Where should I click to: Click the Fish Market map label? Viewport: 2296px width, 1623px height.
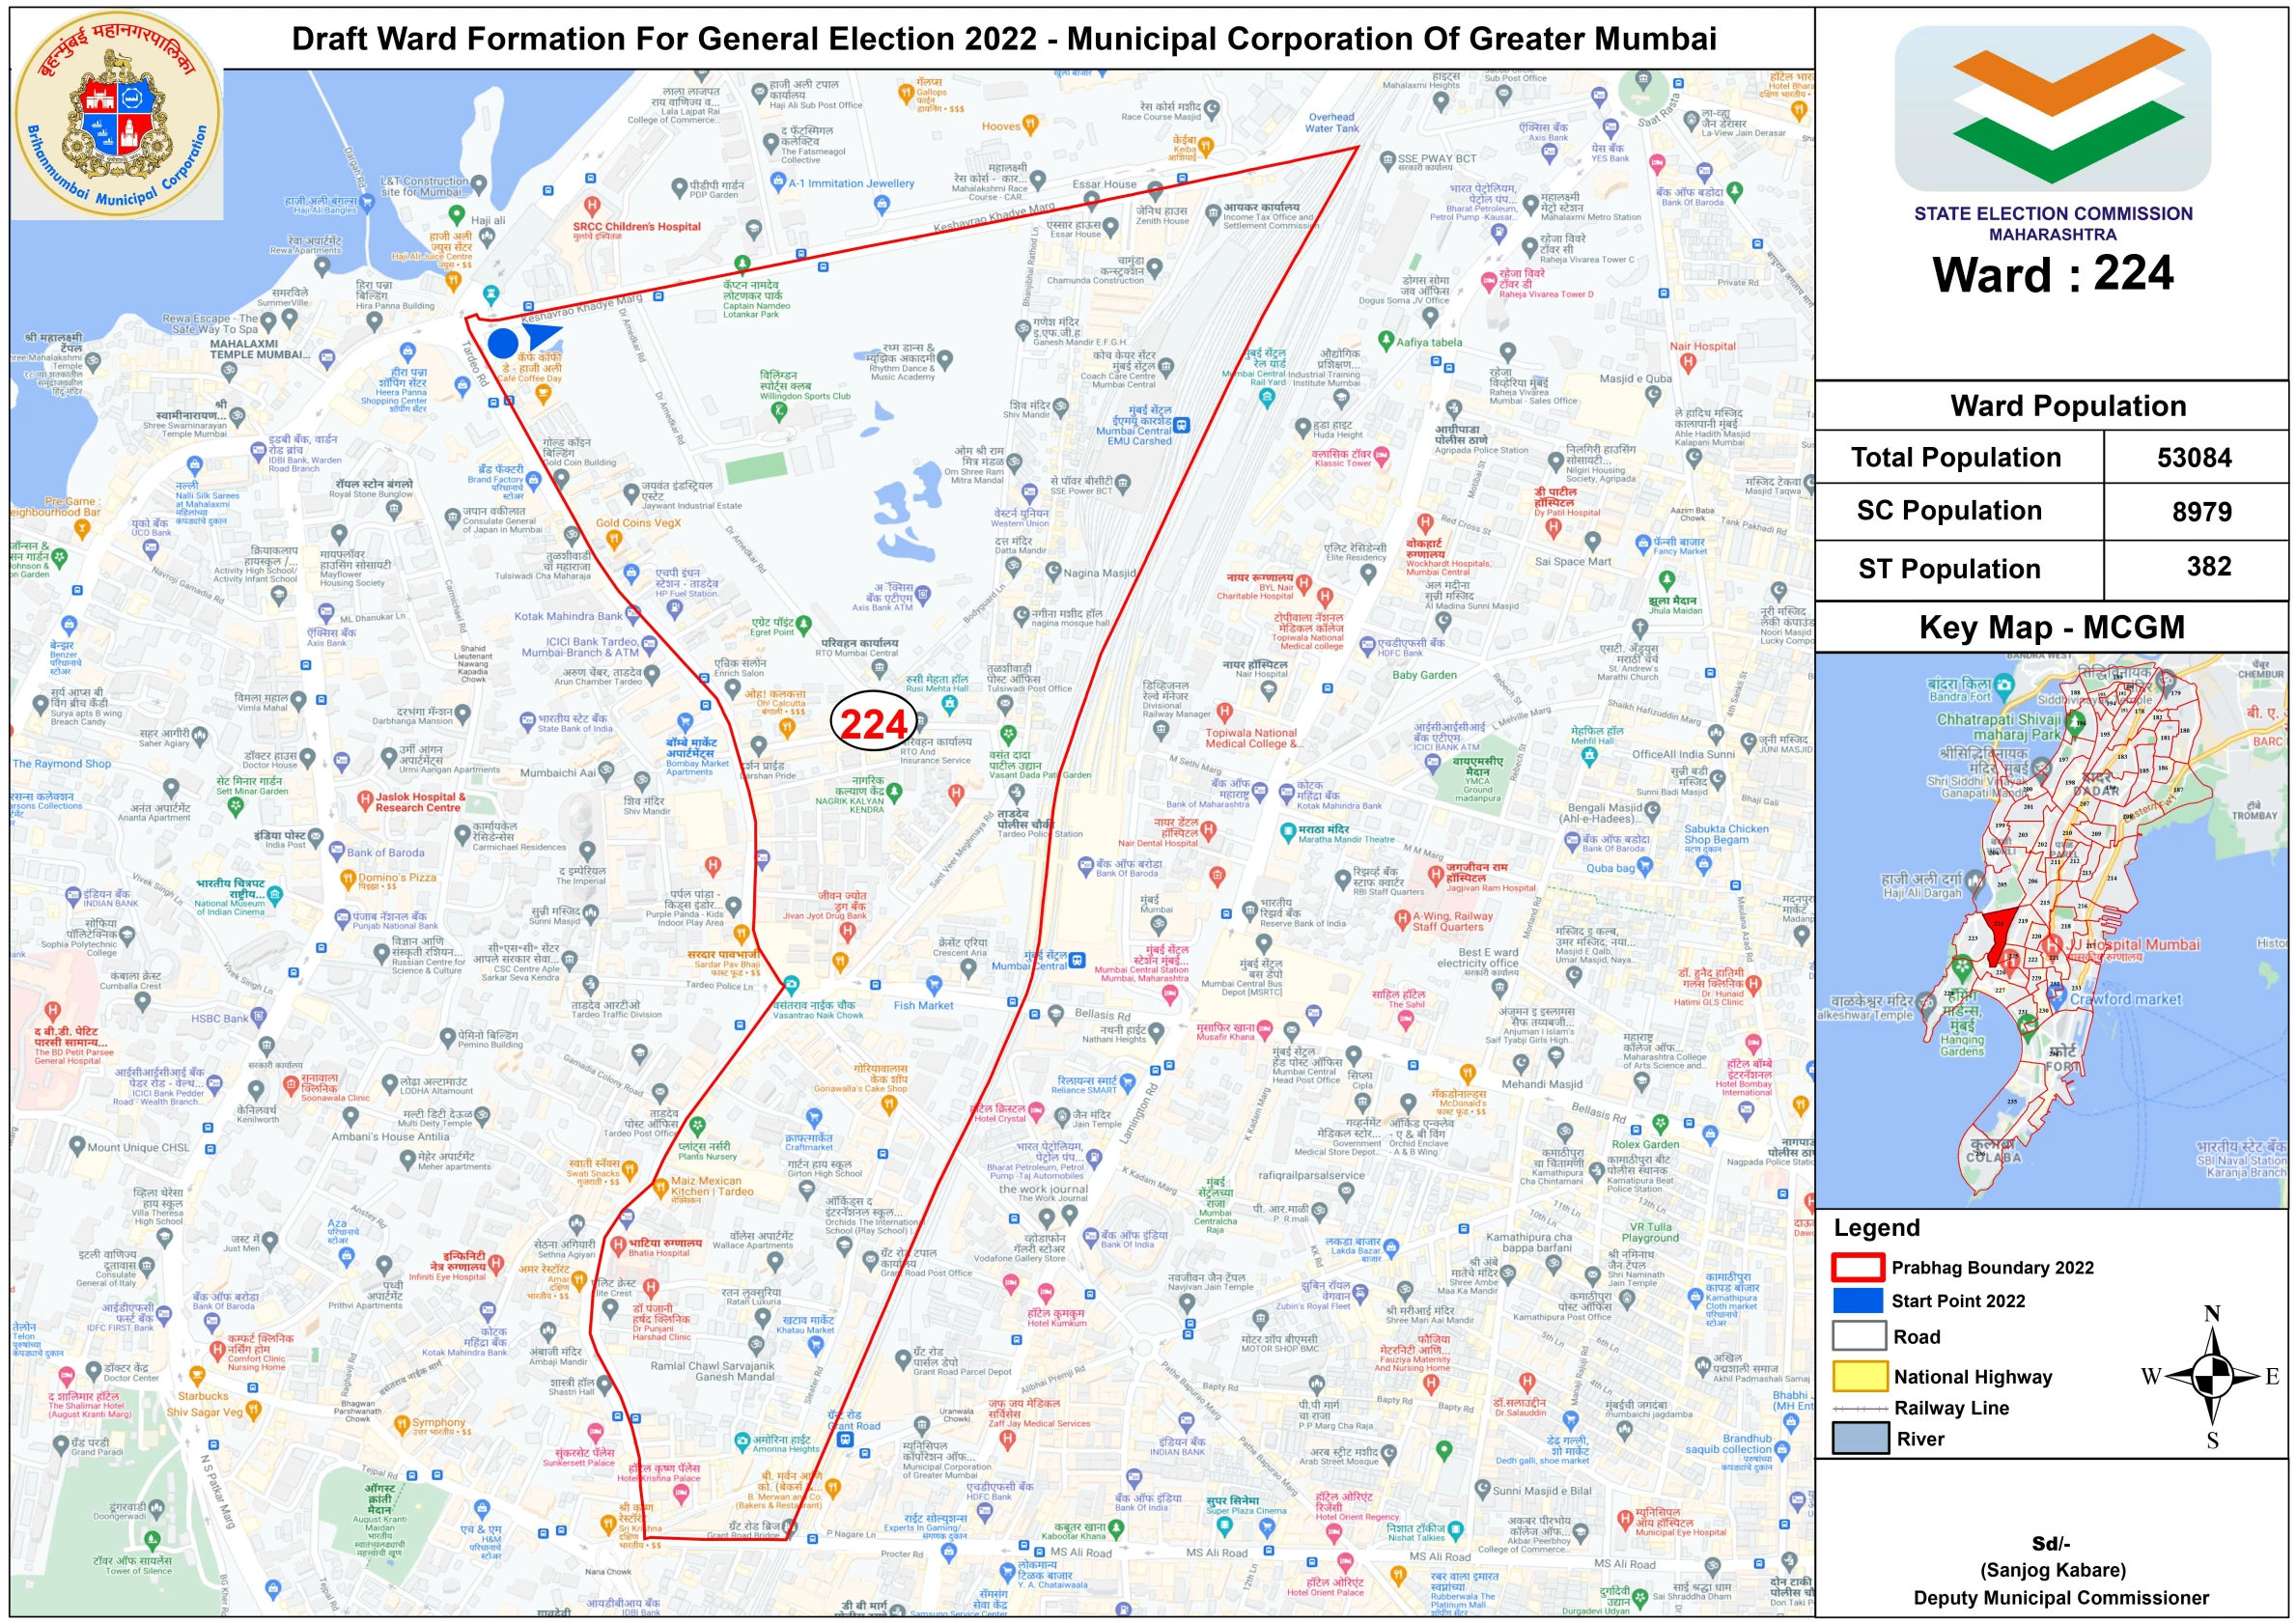pos(923,1006)
